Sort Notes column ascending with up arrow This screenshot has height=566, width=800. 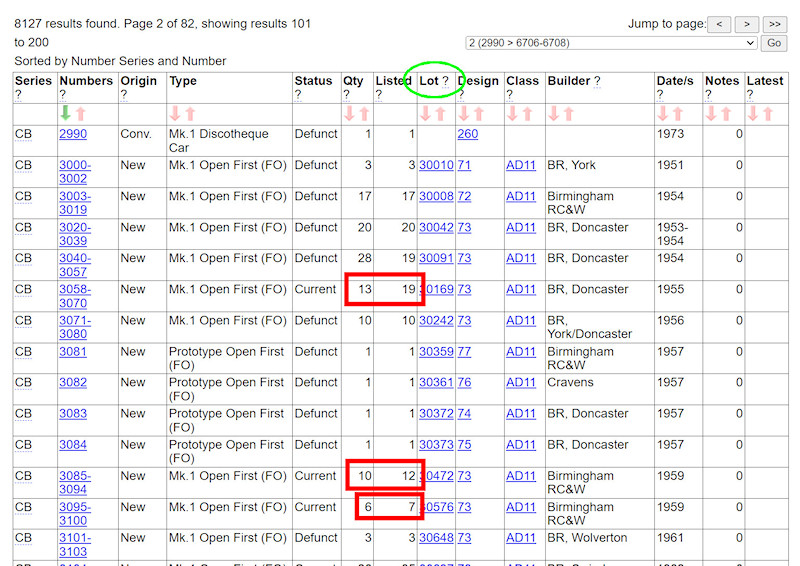(727, 114)
